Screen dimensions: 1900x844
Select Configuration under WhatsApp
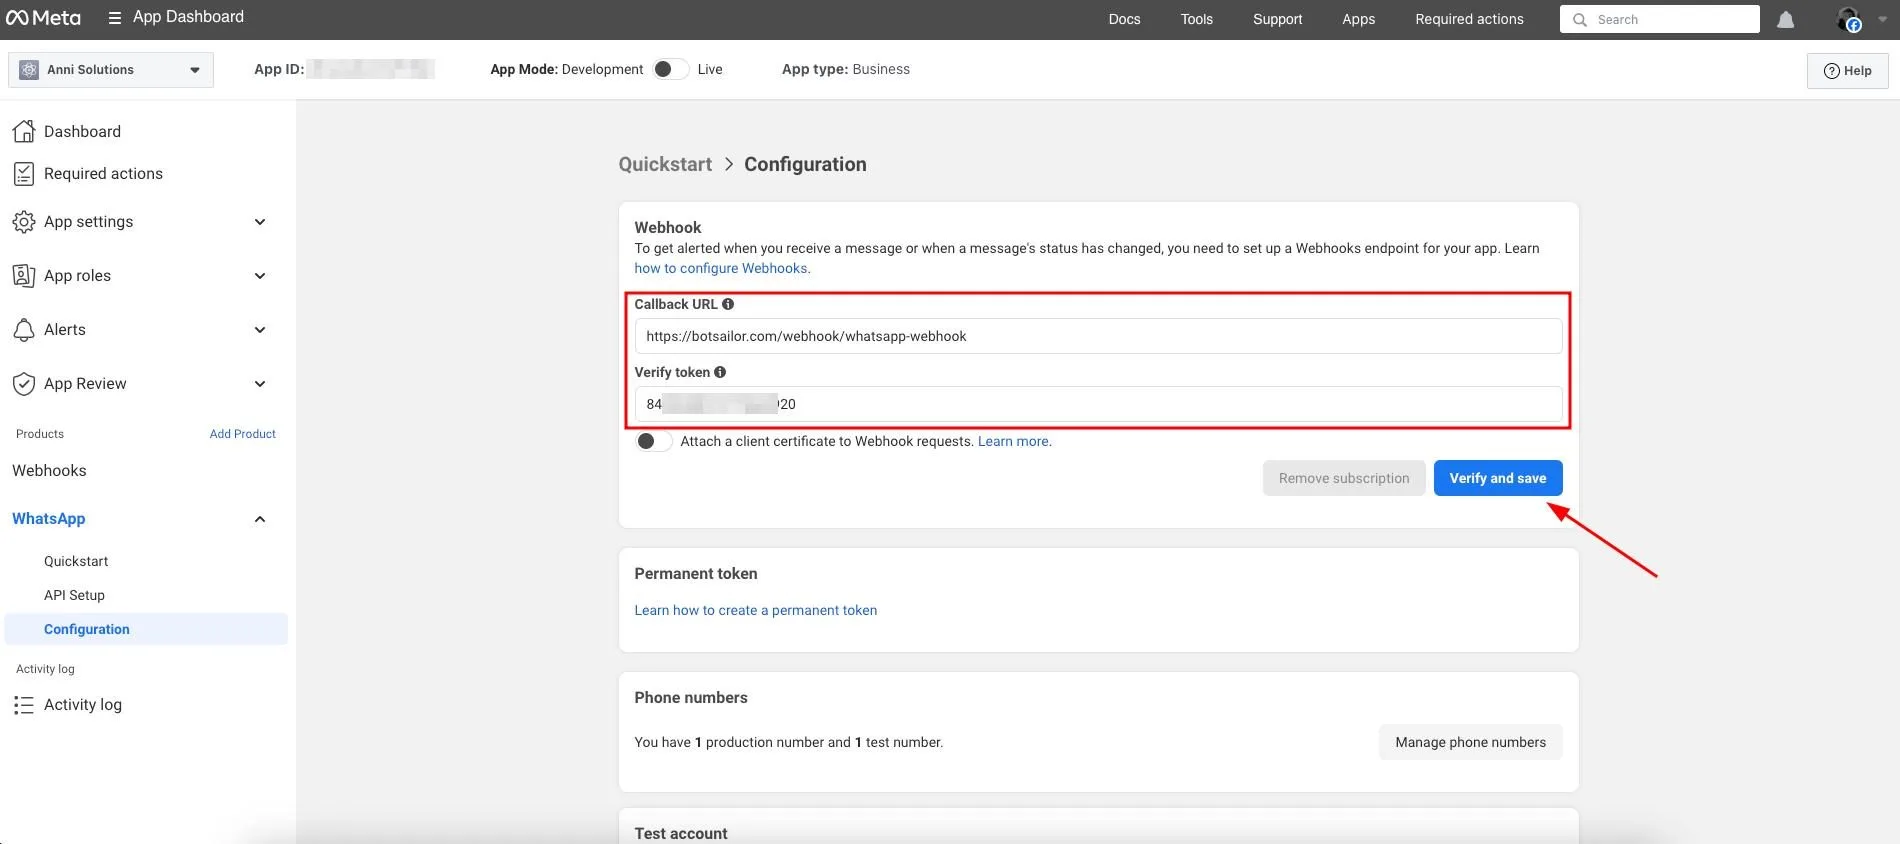tap(146, 629)
